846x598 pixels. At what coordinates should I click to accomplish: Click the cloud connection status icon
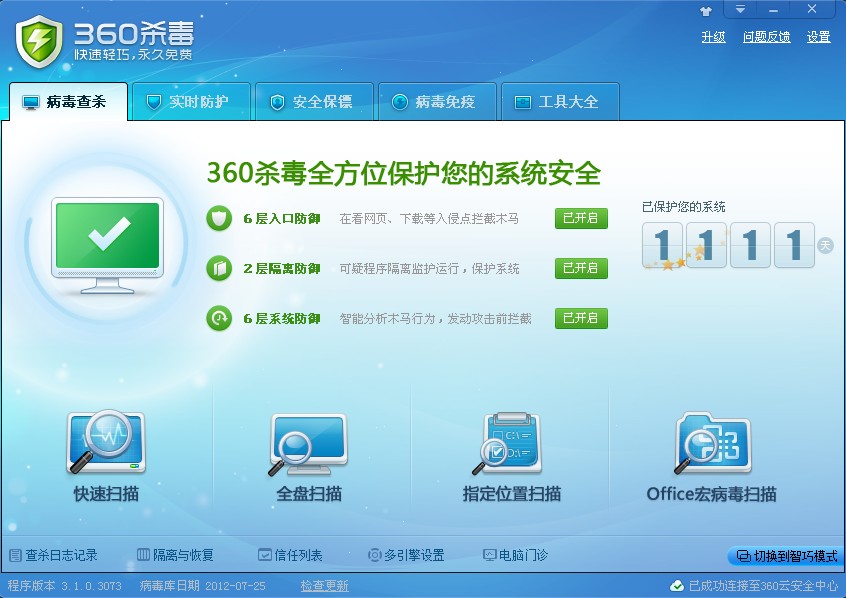[x=677, y=586]
